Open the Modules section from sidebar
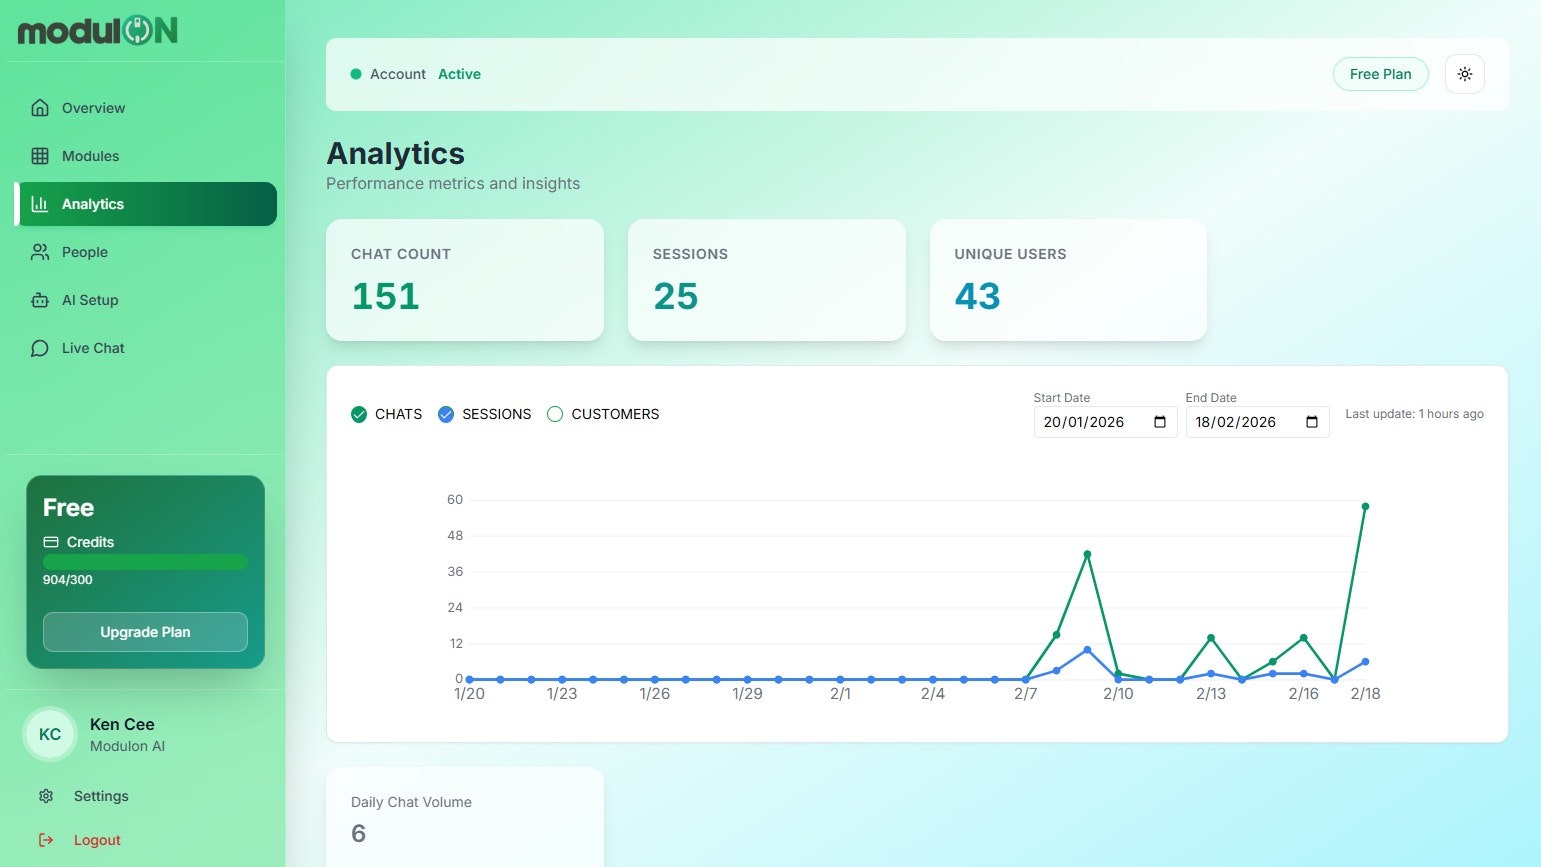 point(40,156)
